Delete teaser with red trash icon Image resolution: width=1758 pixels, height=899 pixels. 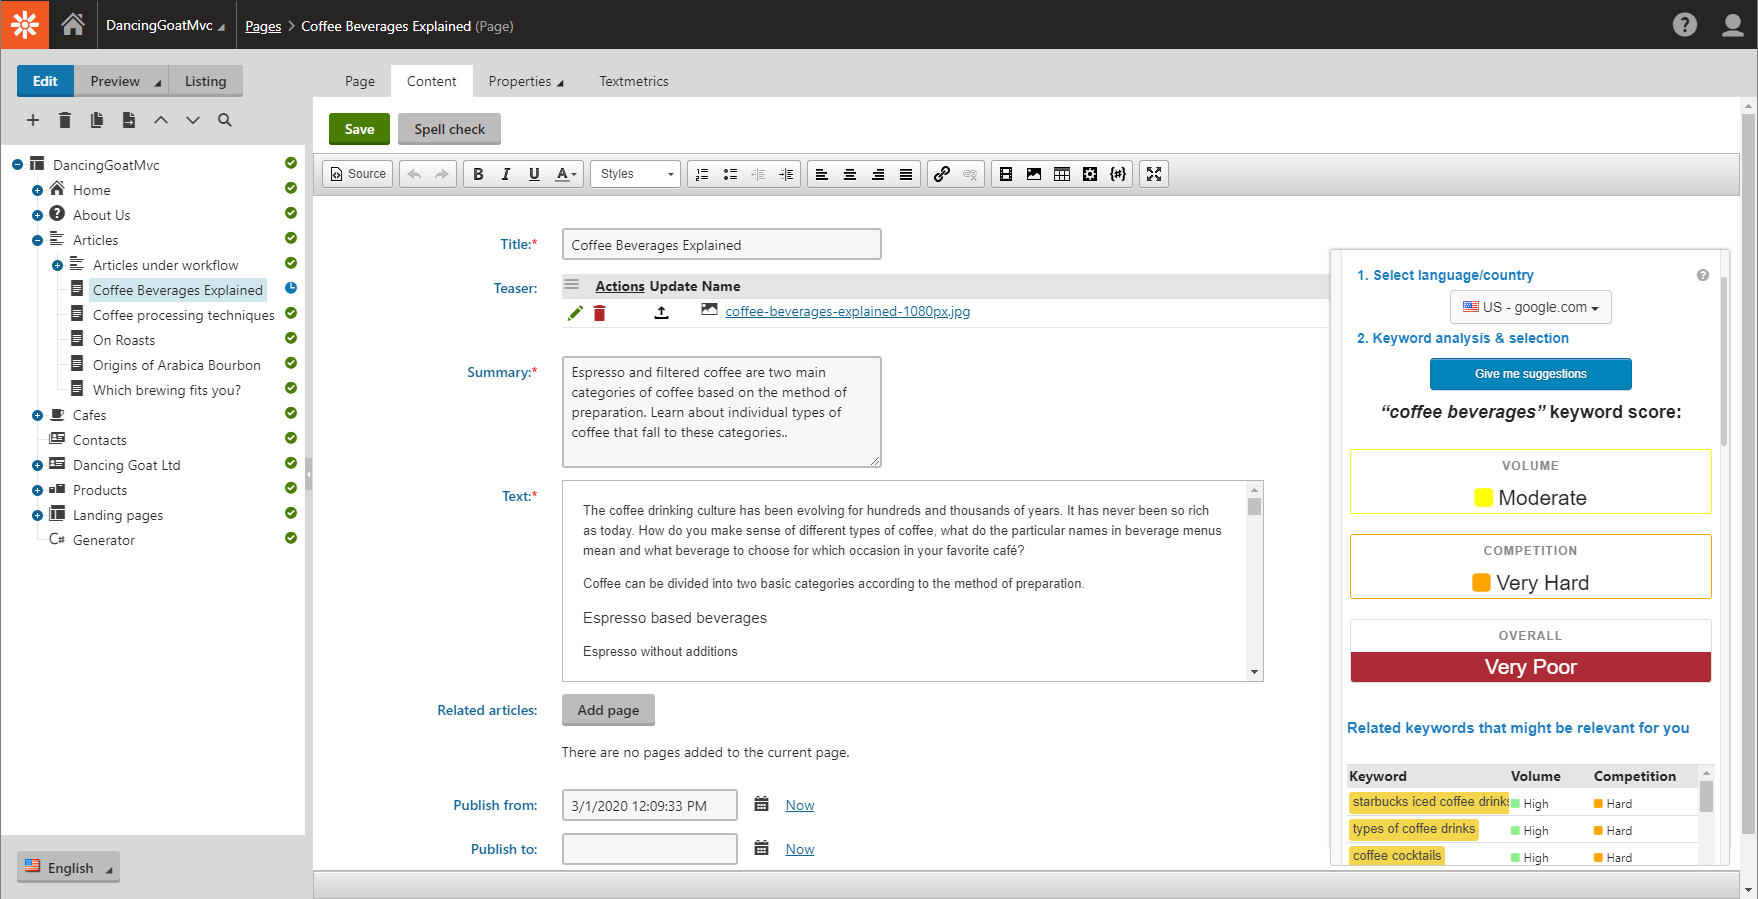(600, 313)
